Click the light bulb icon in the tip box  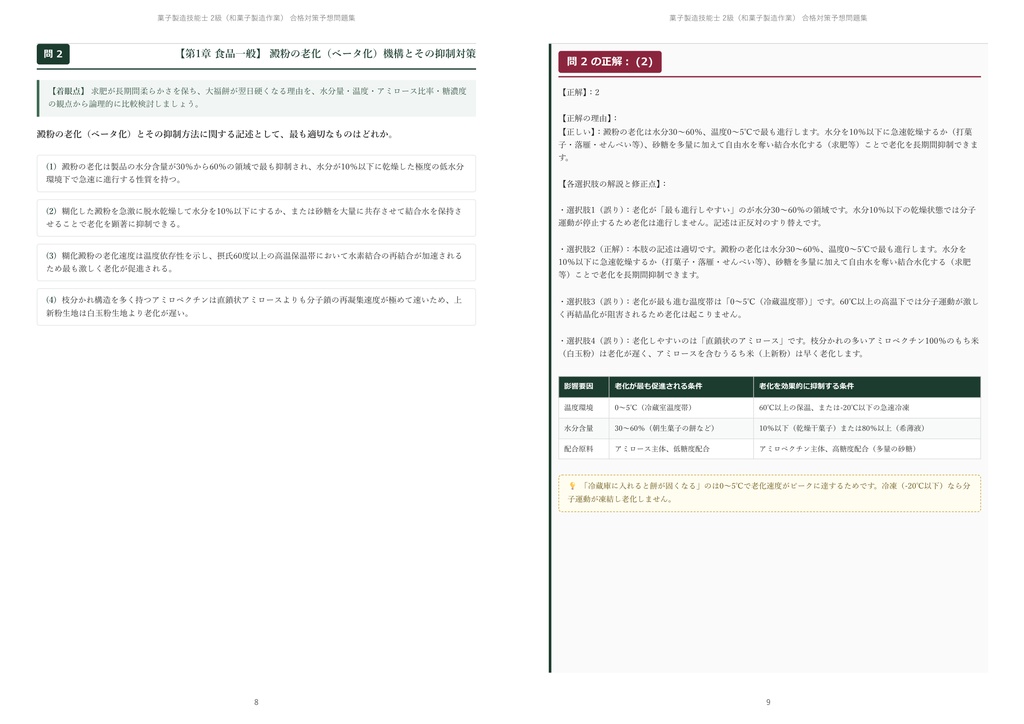point(572,486)
